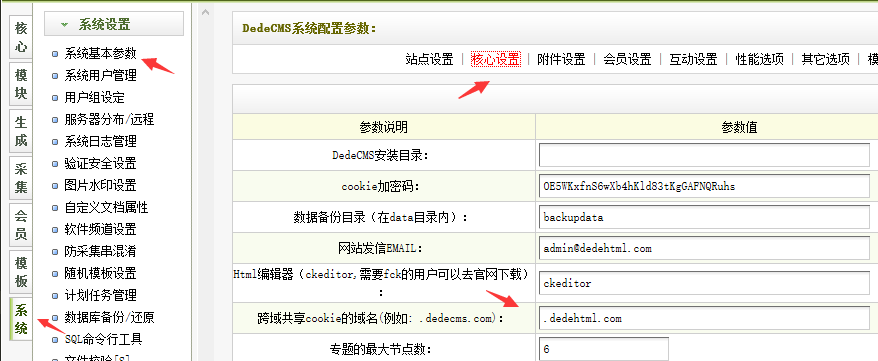The height and width of the screenshot is (361, 878).
Task: Open 计划任务管理 entry
Action: point(100,296)
